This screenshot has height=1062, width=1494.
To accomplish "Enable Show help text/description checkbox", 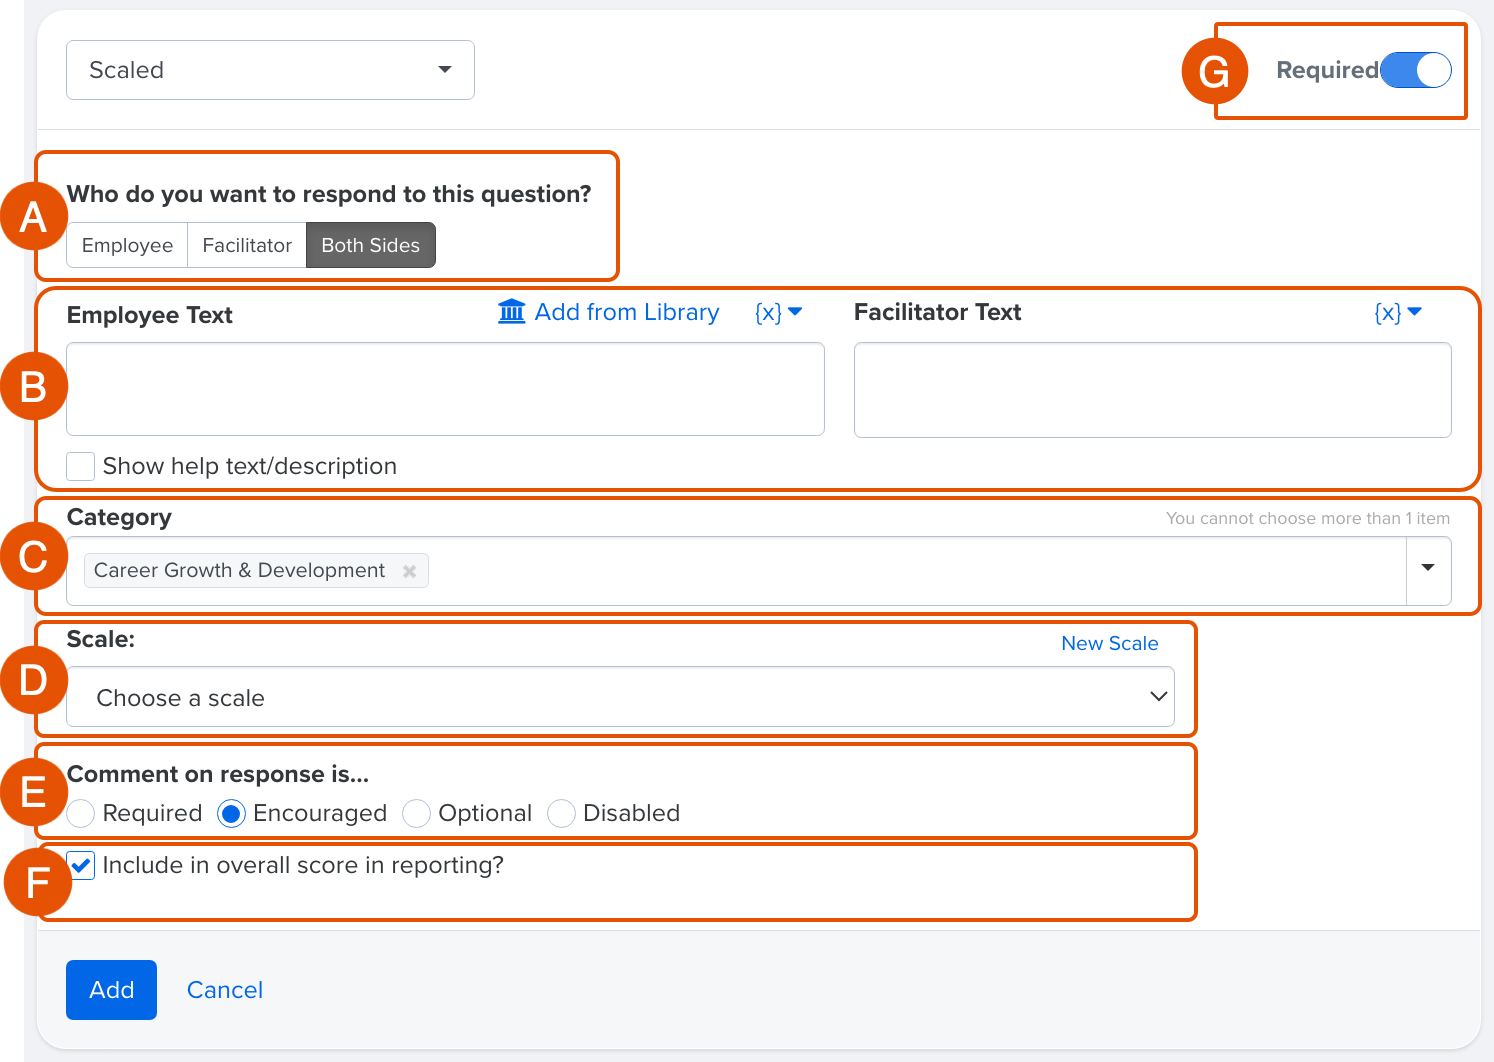I will pos(81,467).
